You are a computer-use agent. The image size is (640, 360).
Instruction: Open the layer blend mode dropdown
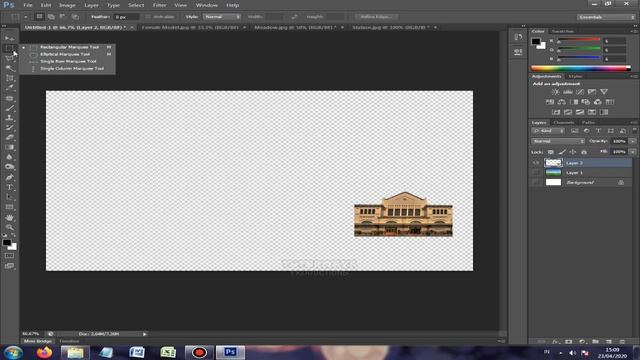point(558,141)
